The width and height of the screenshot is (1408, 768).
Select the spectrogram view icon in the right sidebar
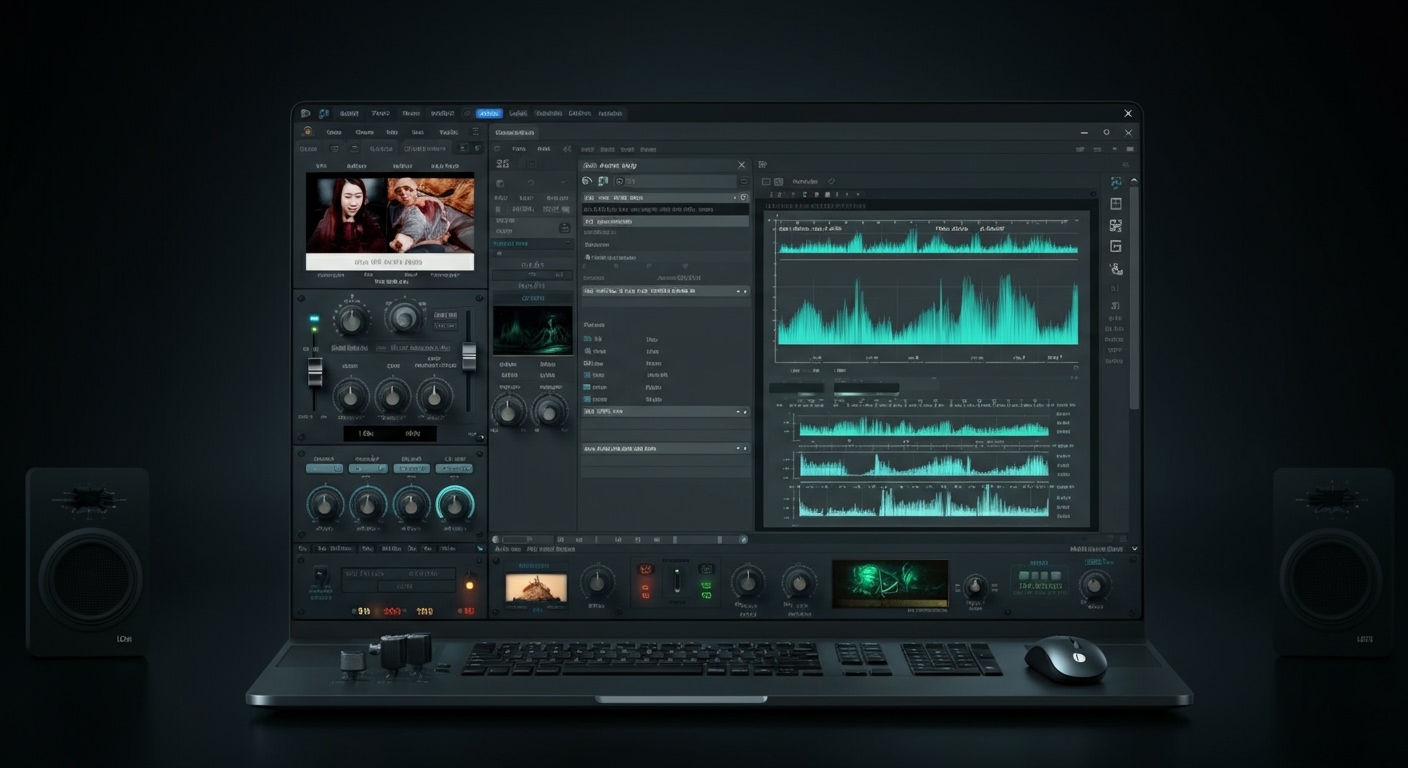pyautogui.click(x=1116, y=182)
